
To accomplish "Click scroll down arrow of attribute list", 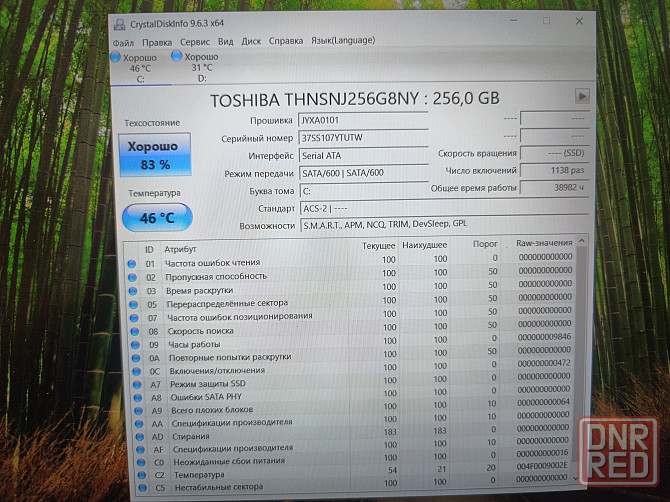I will click(x=576, y=479).
